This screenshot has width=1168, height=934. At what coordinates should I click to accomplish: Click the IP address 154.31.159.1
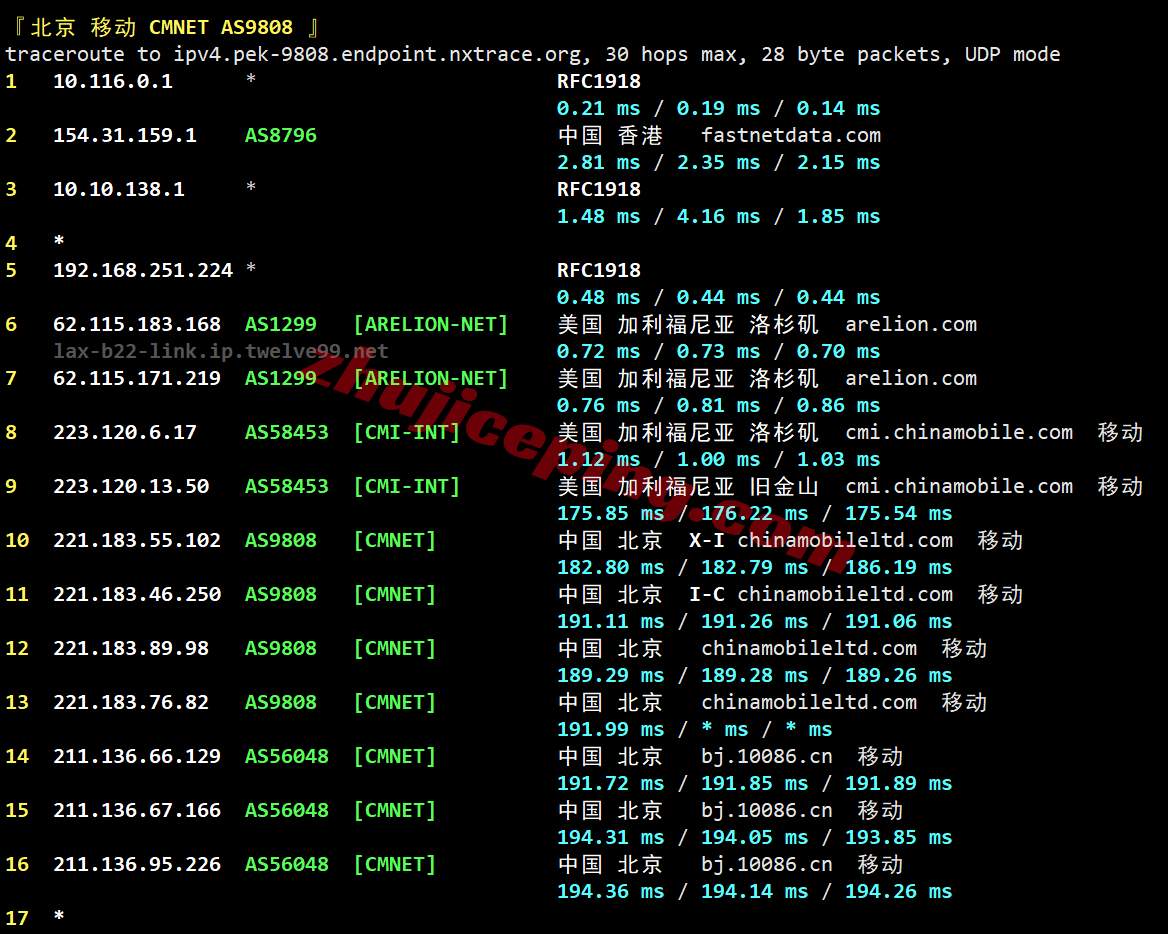tap(124, 136)
